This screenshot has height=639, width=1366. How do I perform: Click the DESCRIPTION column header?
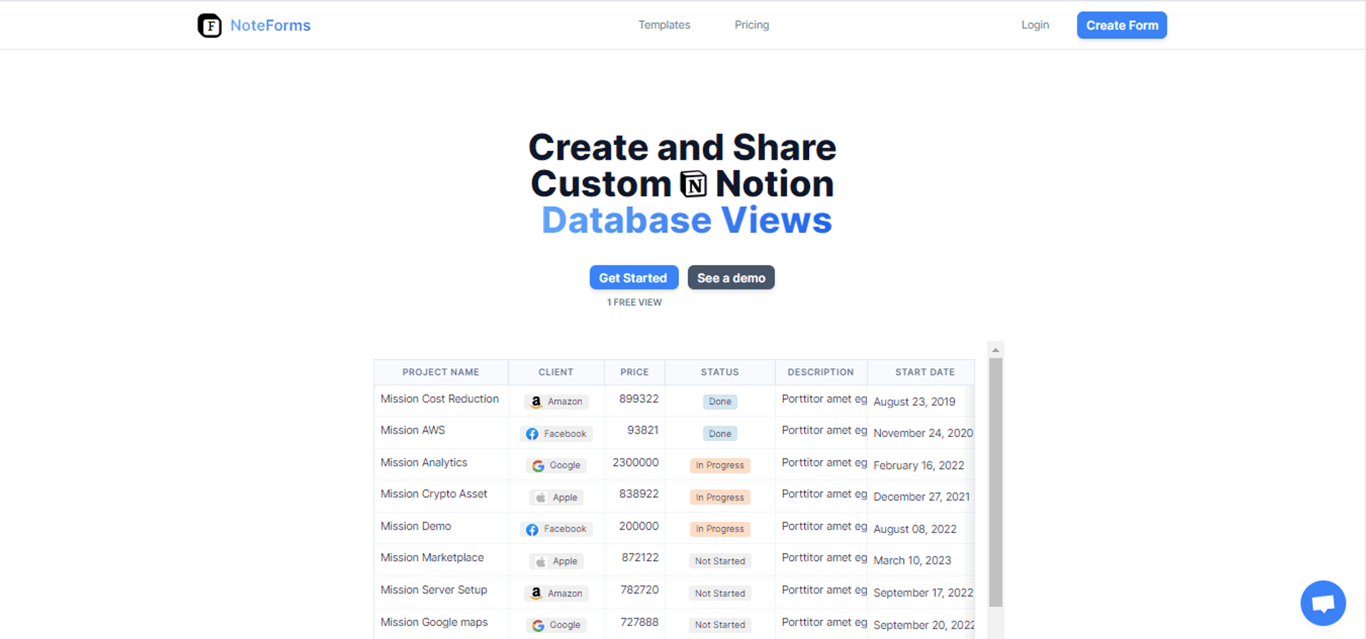(821, 372)
